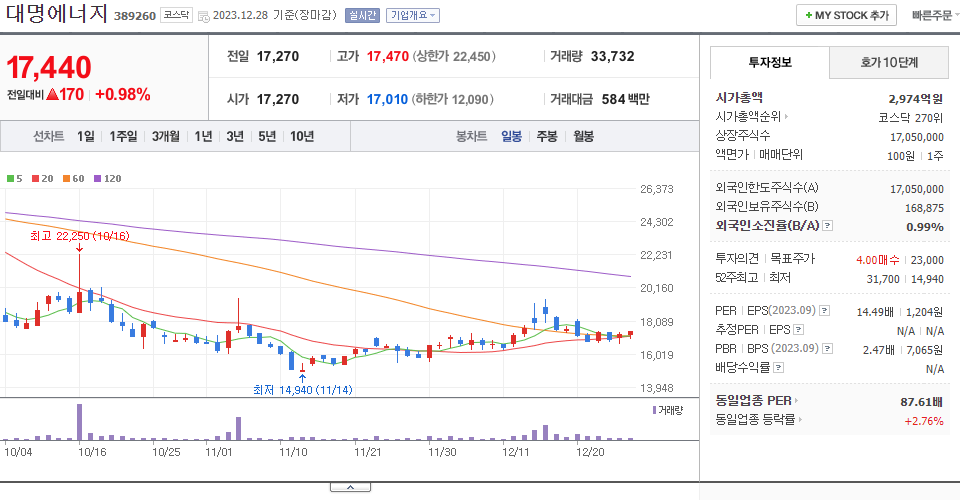Click the 투자의견 link
This screenshot has width=960, height=500.
(x=737, y=259)
